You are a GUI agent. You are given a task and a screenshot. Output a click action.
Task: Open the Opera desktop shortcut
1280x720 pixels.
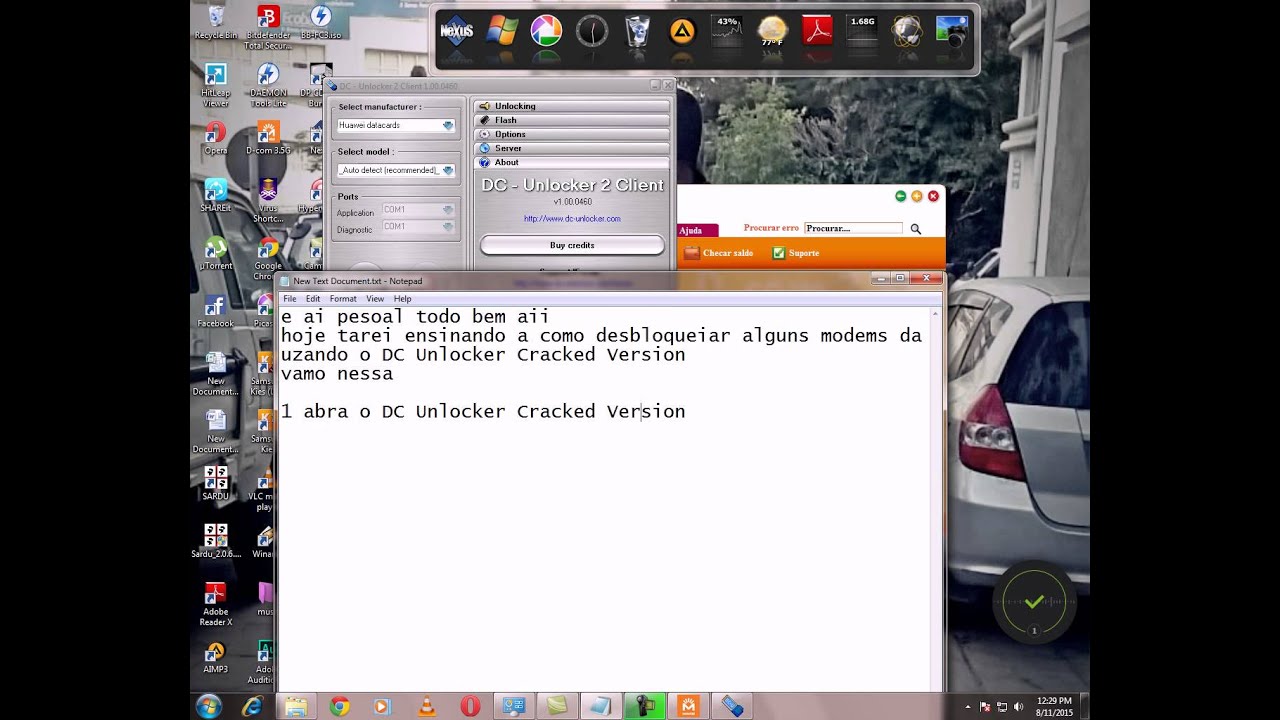pos(215,139)
